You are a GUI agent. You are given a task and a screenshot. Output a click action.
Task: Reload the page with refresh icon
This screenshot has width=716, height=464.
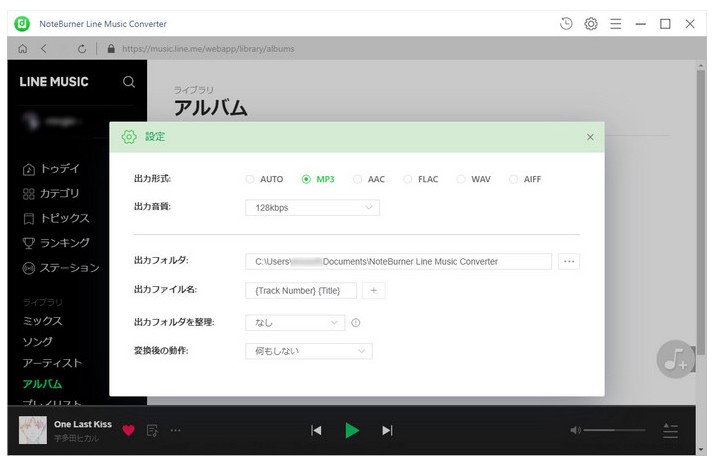coord(82,48)
